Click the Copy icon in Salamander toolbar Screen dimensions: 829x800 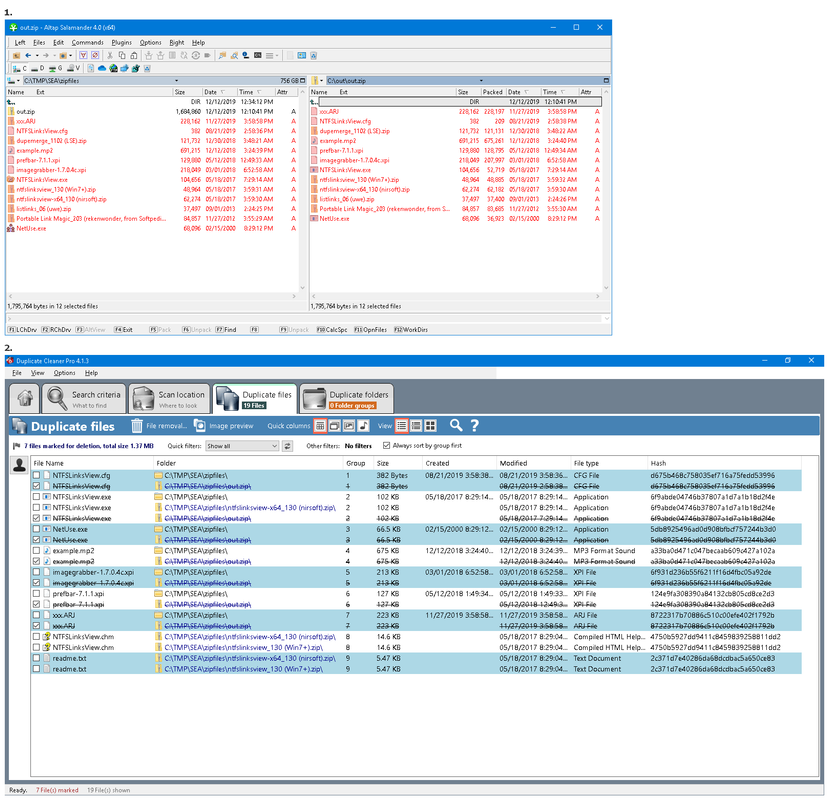point(122,56)
